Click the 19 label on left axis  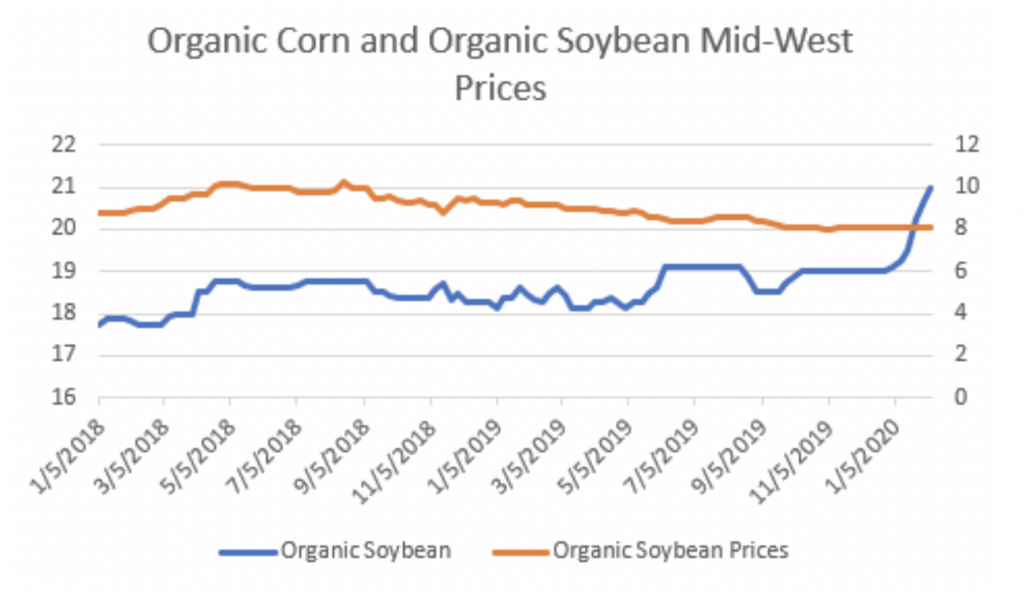coord(63,271)
